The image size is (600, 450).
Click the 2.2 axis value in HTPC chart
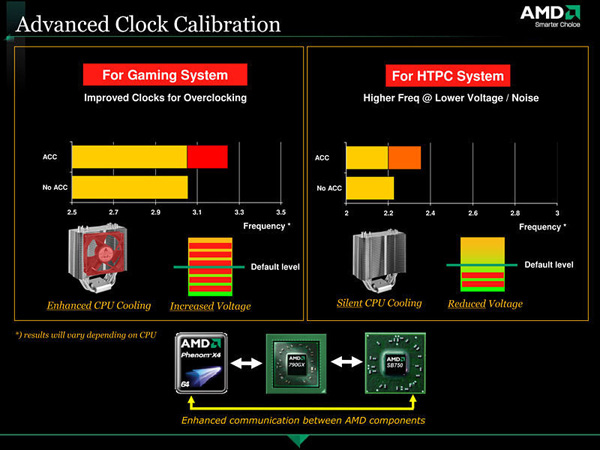tap(388, 213)
